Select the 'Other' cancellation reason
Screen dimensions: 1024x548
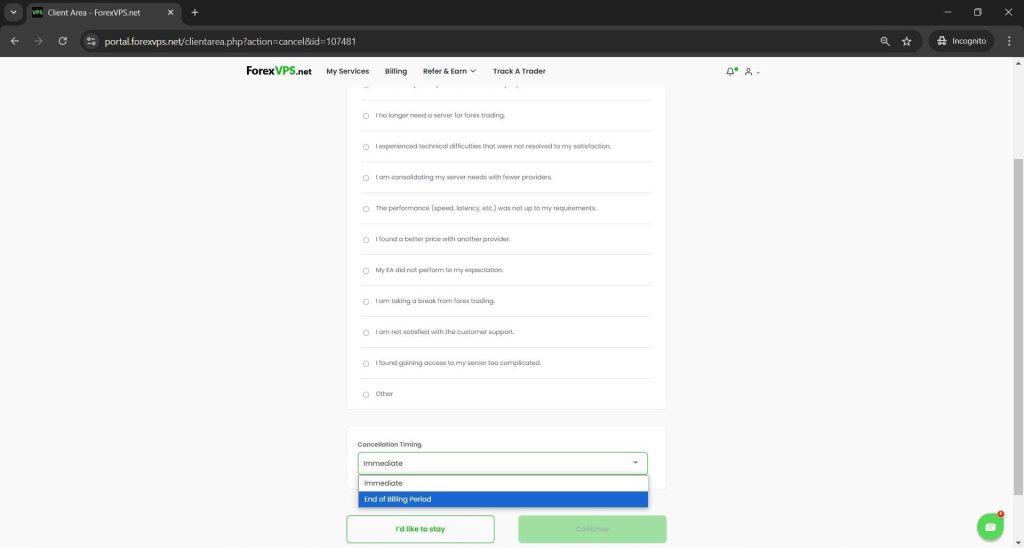tap(366, 395)
